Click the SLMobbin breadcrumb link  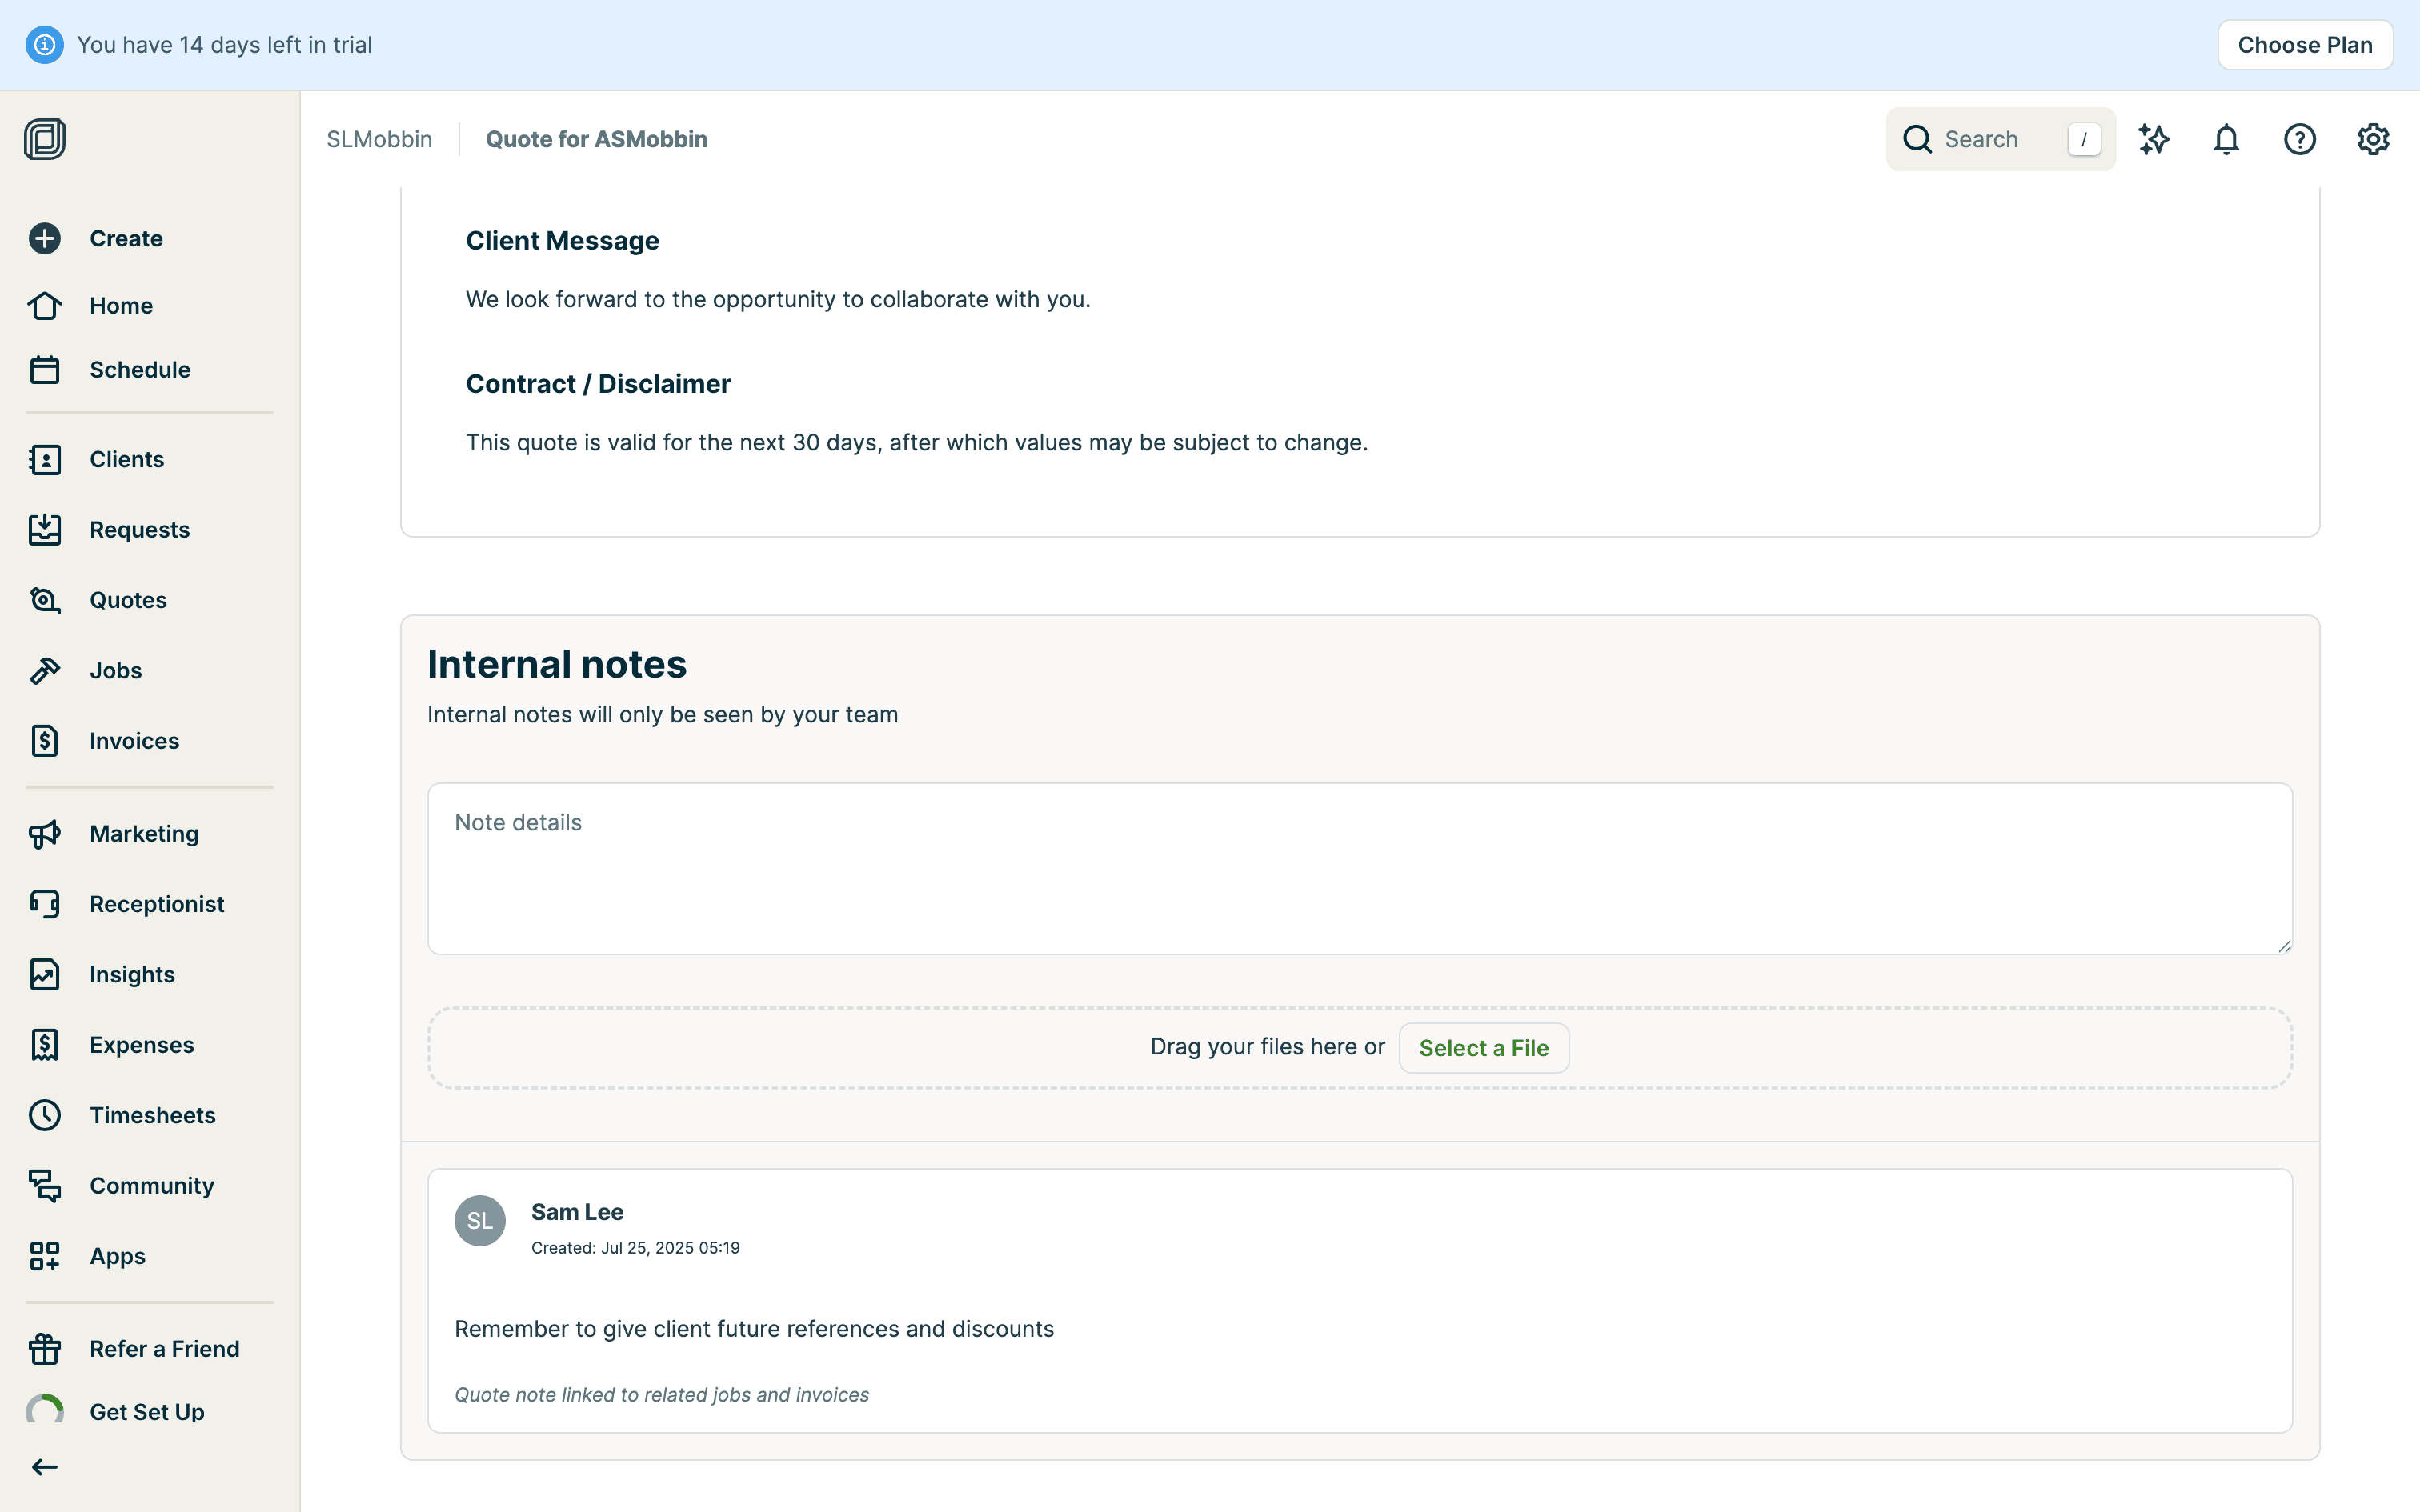(379, 139)
